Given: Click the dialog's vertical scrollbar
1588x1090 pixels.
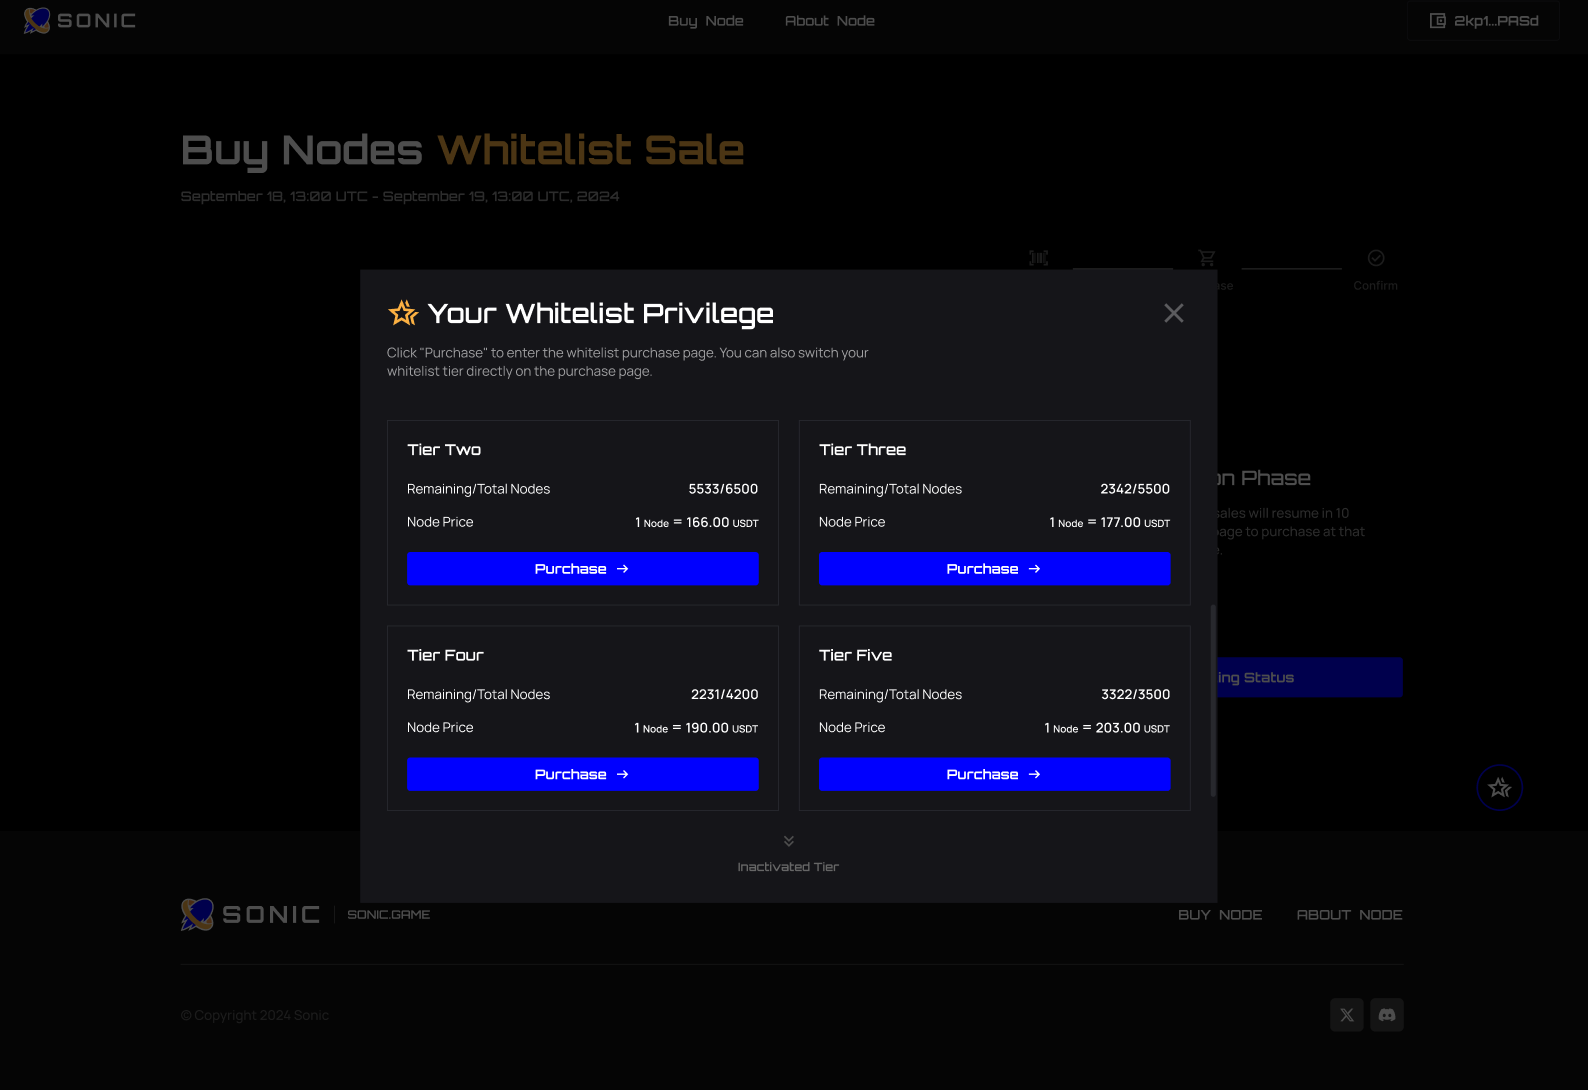Looking at the screenshot, I should 1213,700.
